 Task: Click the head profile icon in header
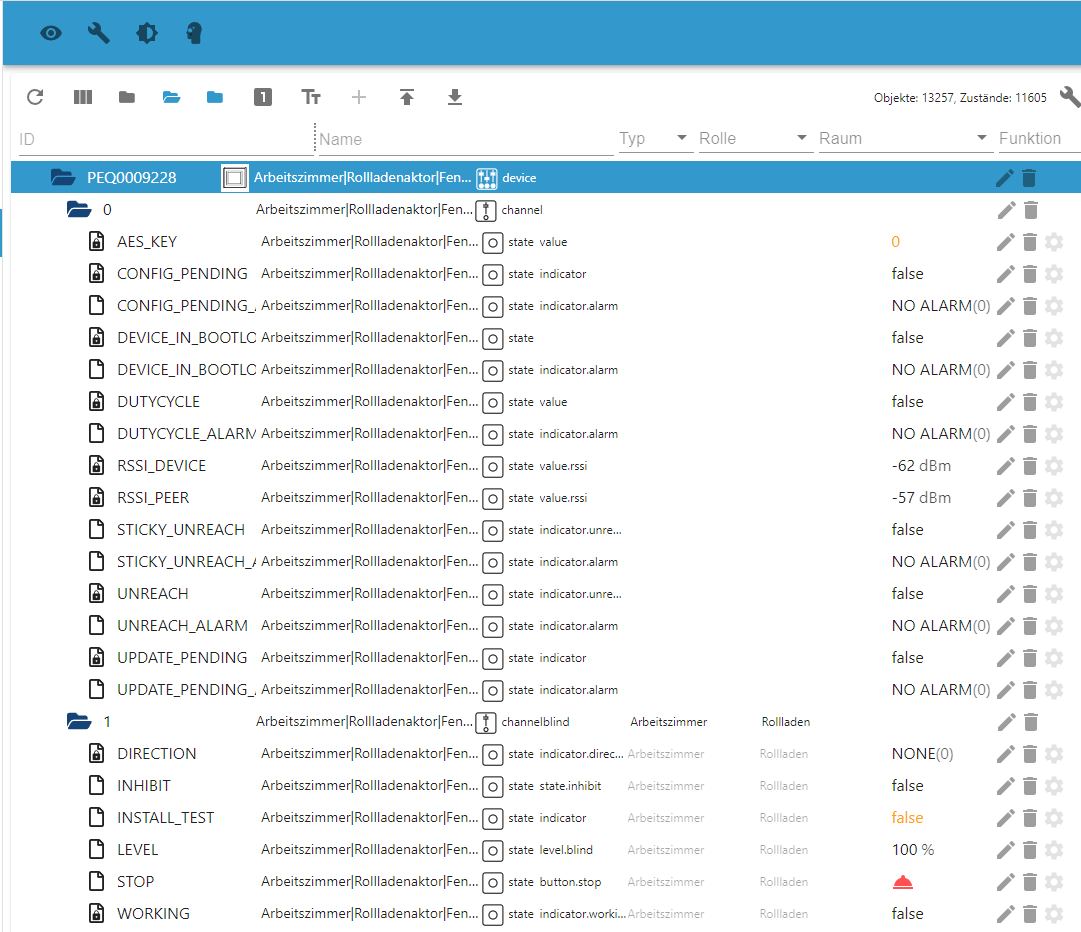click(194, 33)
